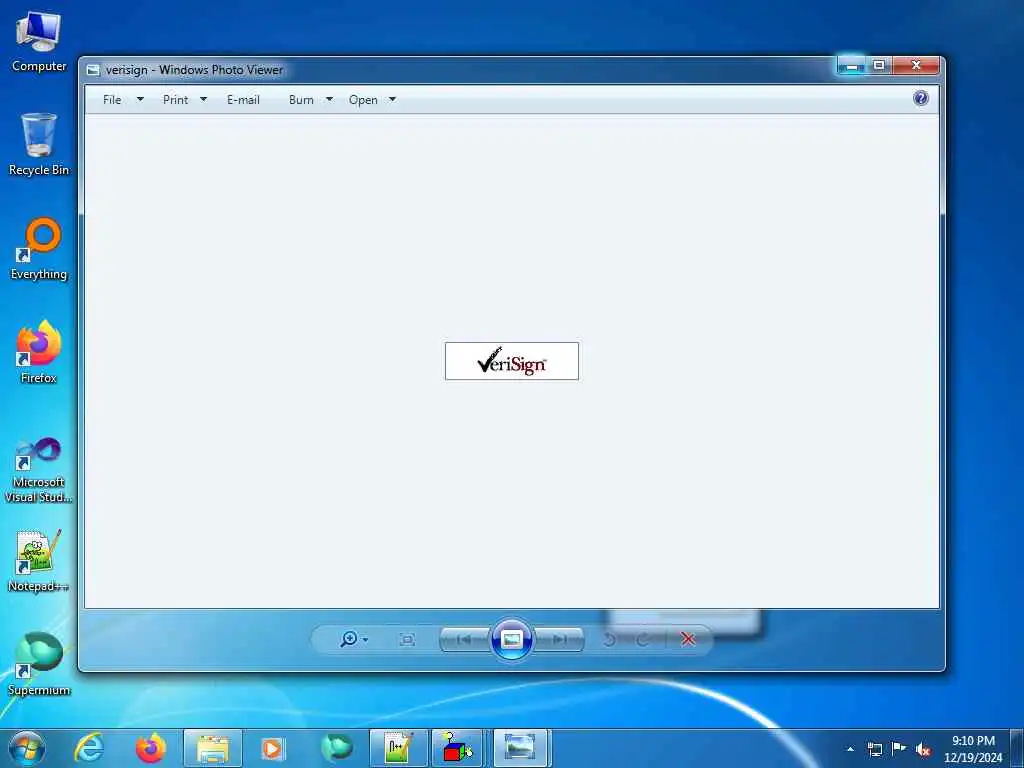
Task: Launch Internet Explorer from taskbar
Action: [89, 748]
